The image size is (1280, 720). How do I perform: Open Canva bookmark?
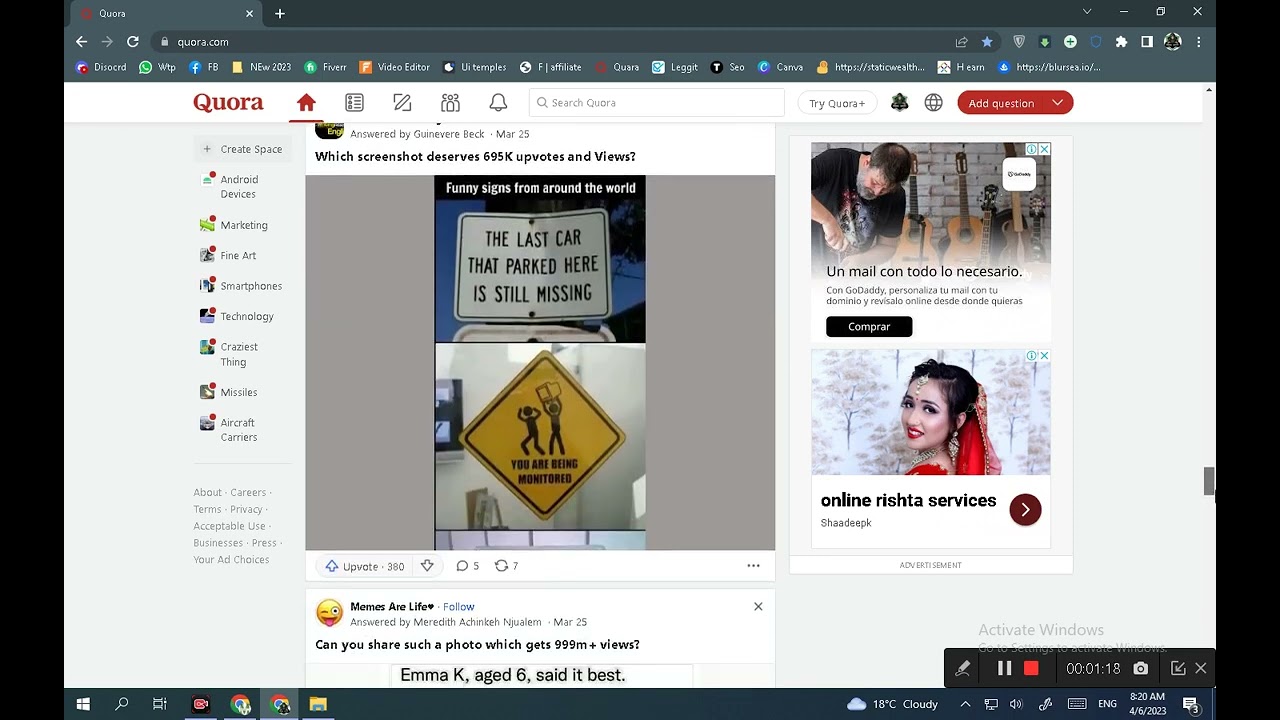click(780, 67)
